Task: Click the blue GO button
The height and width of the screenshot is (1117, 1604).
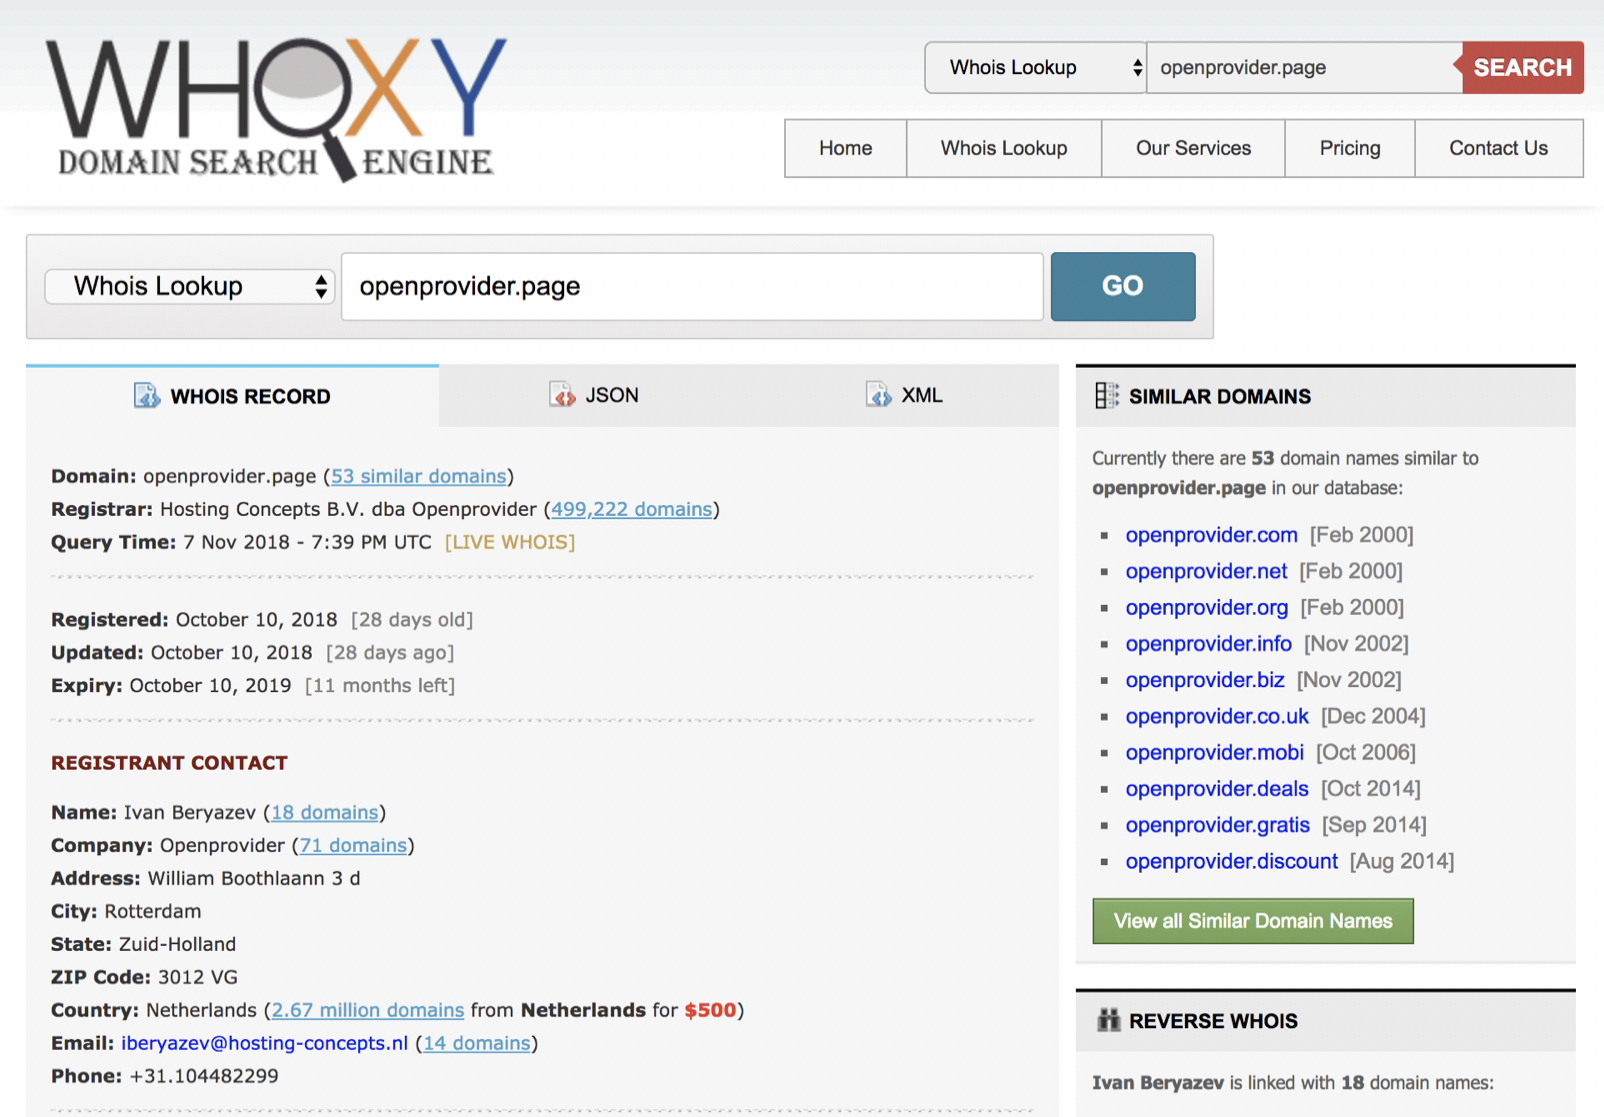Action: [x=1123, y=286]
